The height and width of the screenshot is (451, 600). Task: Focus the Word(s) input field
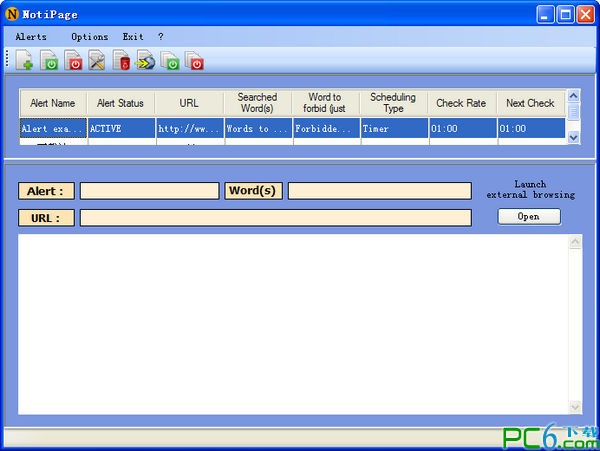tap(380, 190)
